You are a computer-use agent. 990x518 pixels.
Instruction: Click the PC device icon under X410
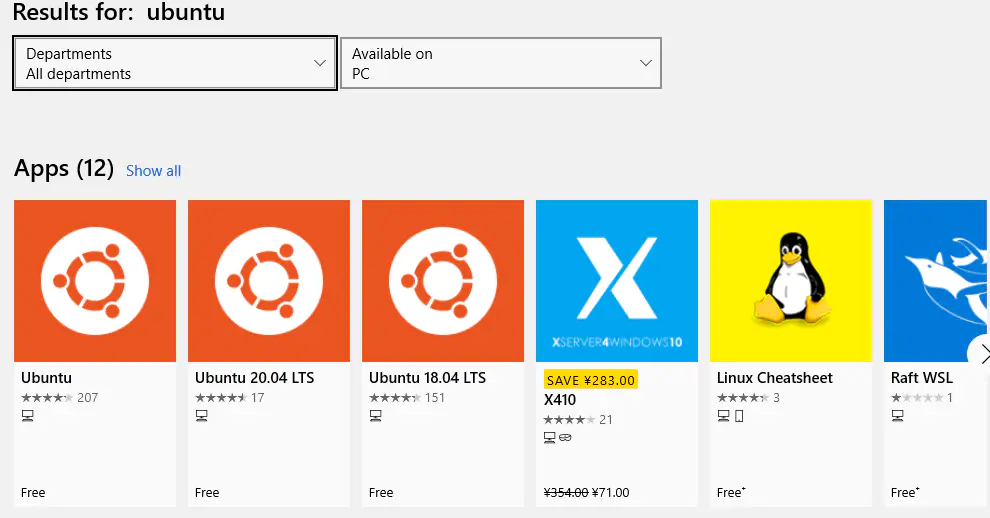coord(550,438)
